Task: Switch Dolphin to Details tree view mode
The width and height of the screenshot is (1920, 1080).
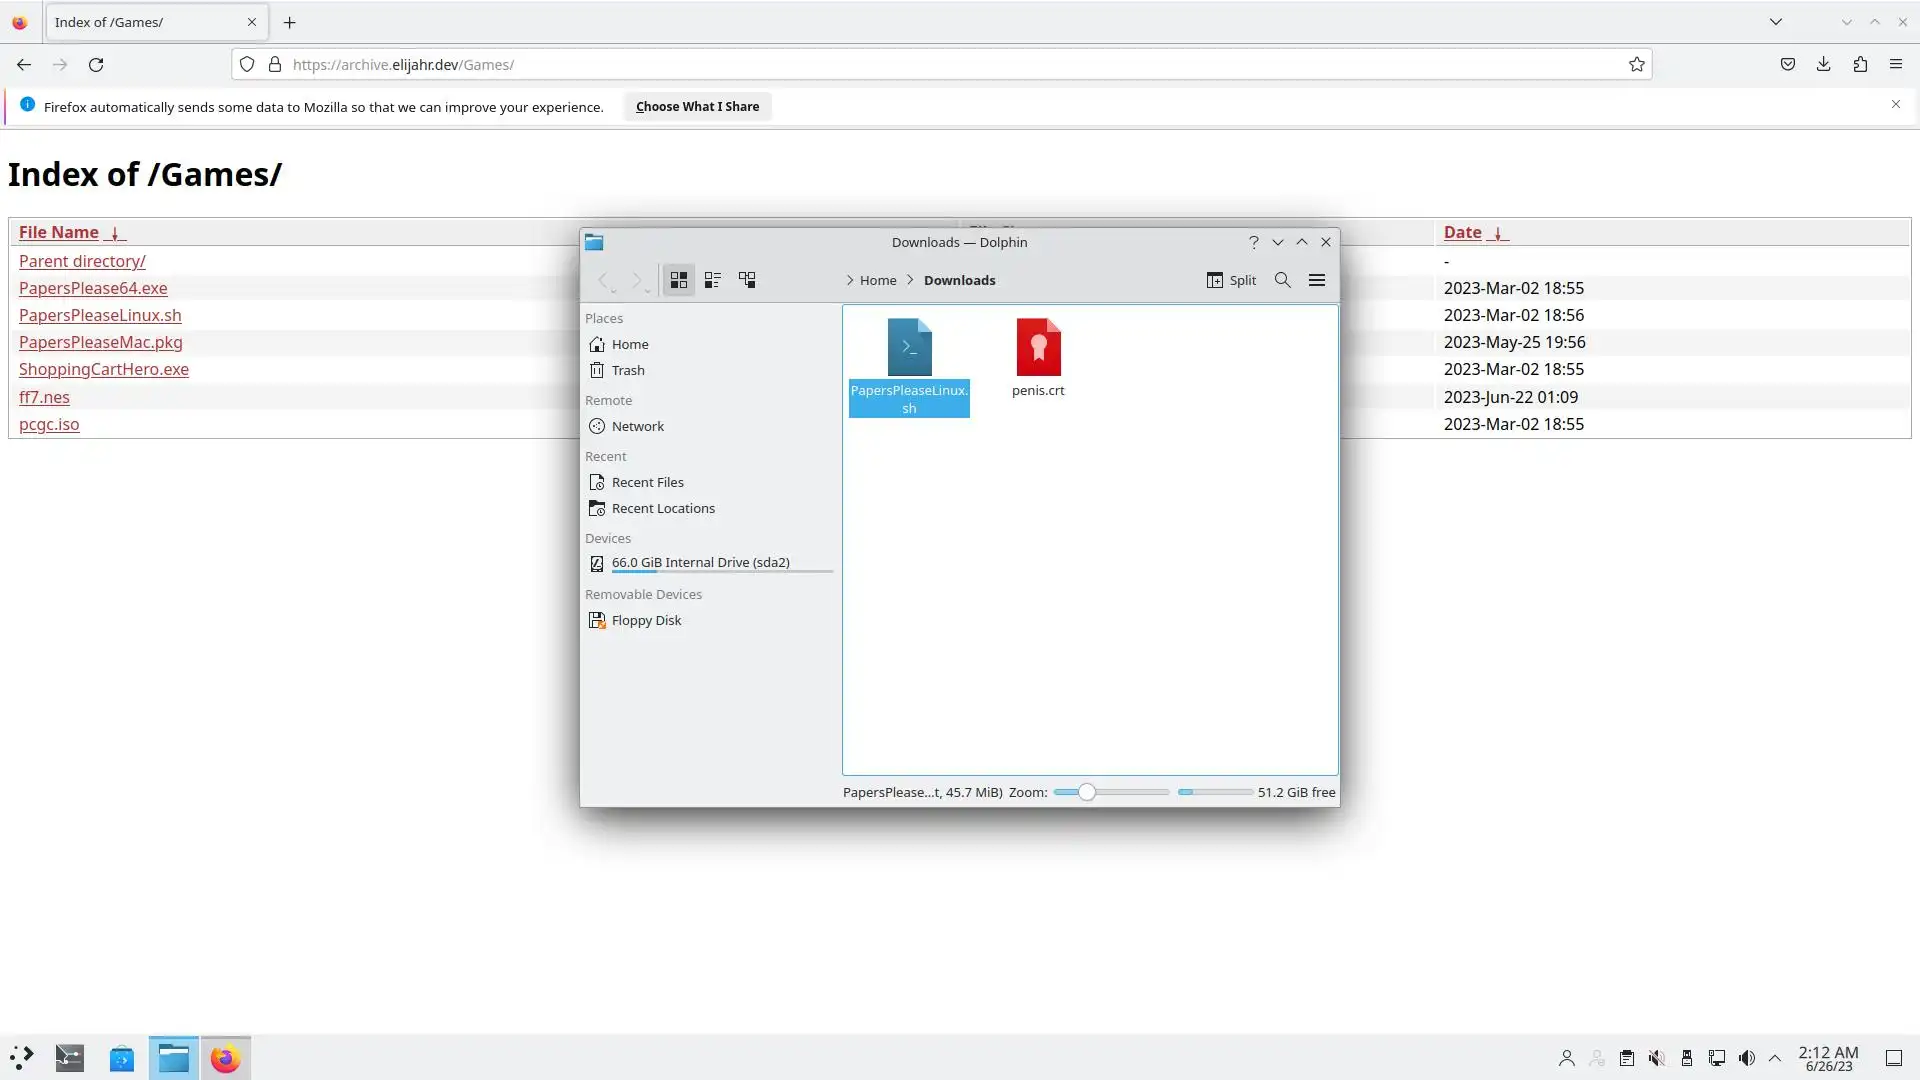Action: pyautogui.click(x=747, y=280)
